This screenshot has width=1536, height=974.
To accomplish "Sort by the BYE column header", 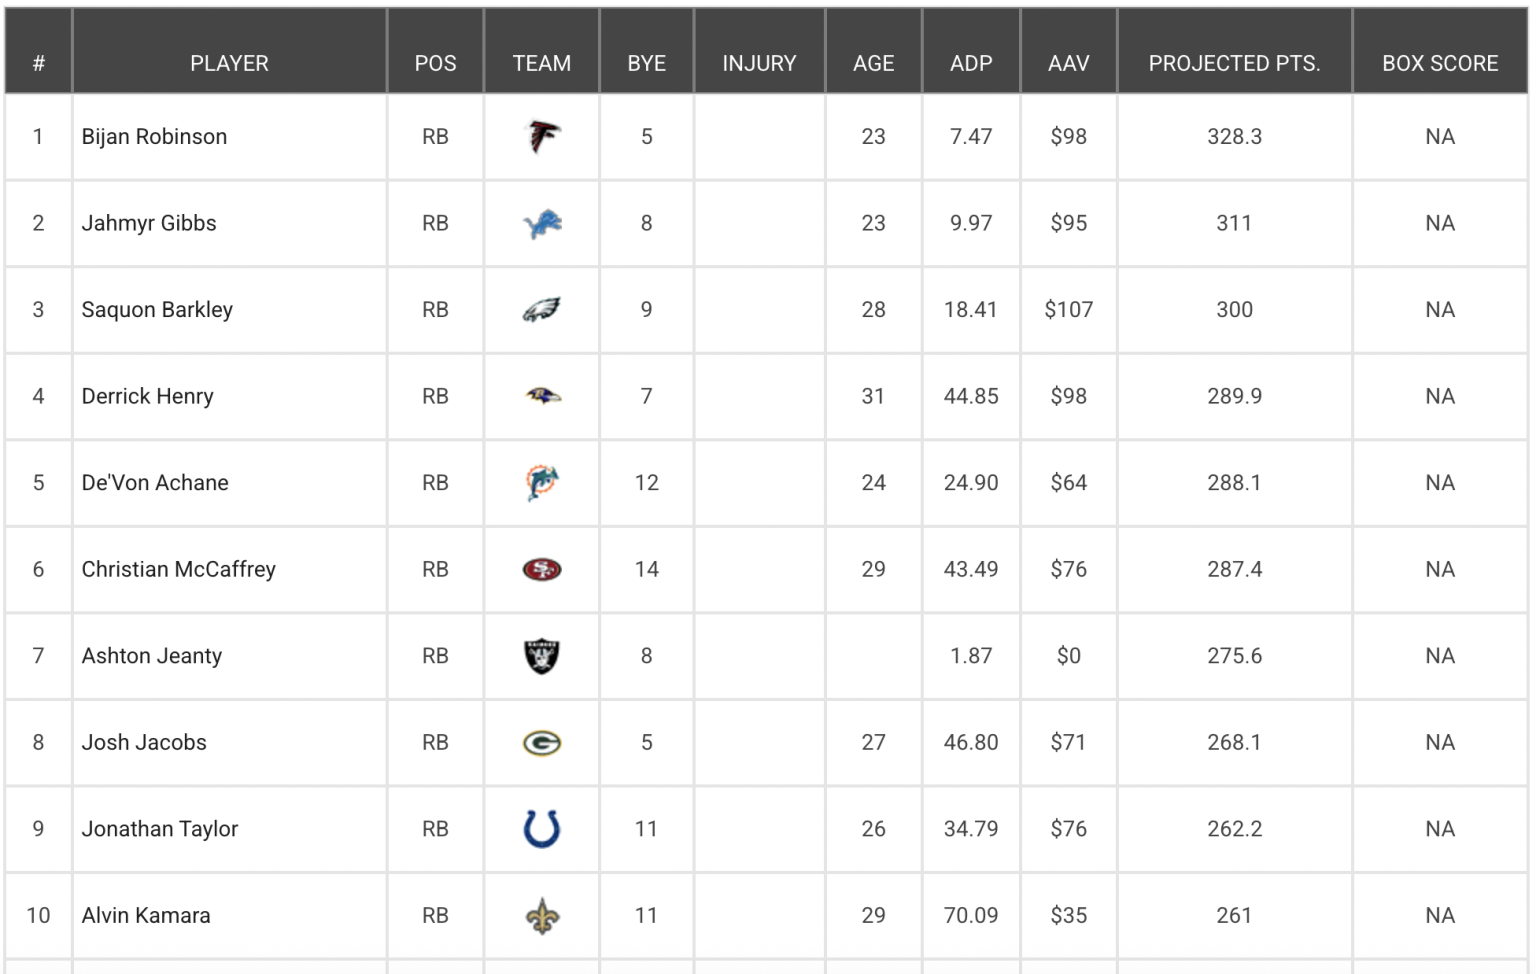I will pyautogui.click(x=646, y=63).
